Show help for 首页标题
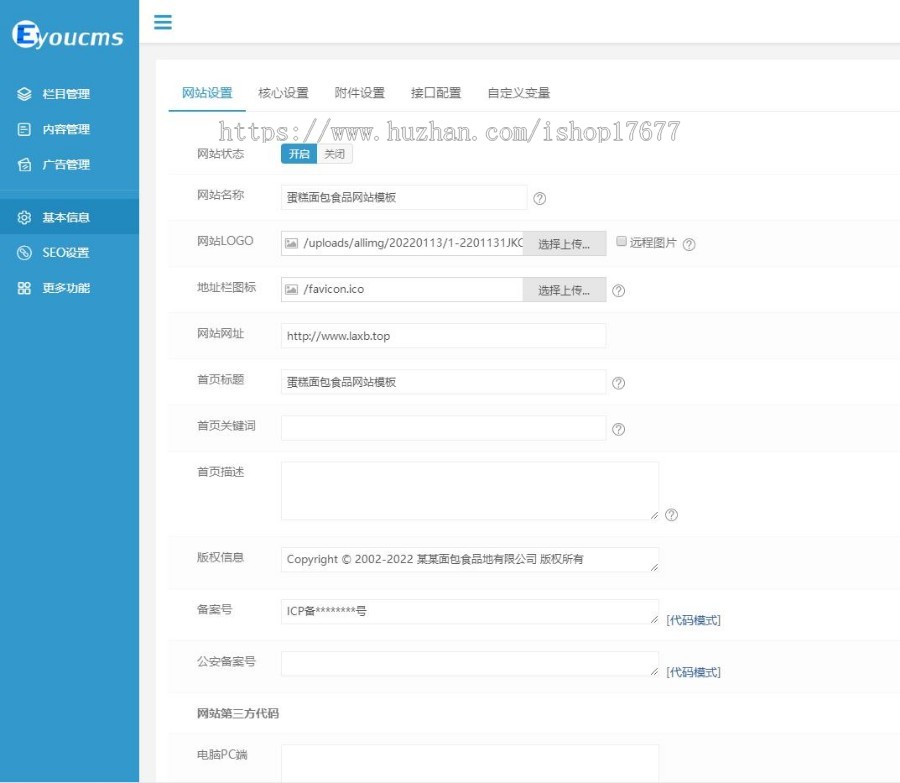900x783 pixels. 618,383
